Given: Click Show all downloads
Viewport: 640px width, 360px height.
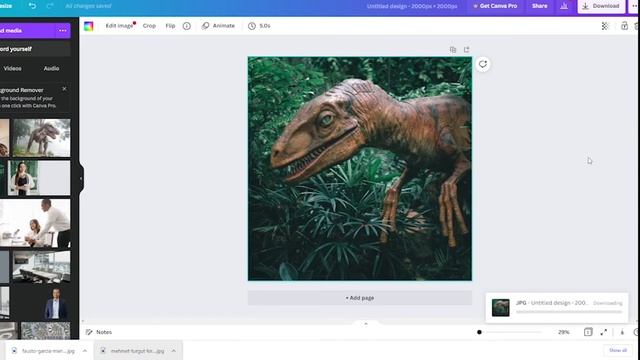Looking at the screenshot, I should (x=618, y=351).
